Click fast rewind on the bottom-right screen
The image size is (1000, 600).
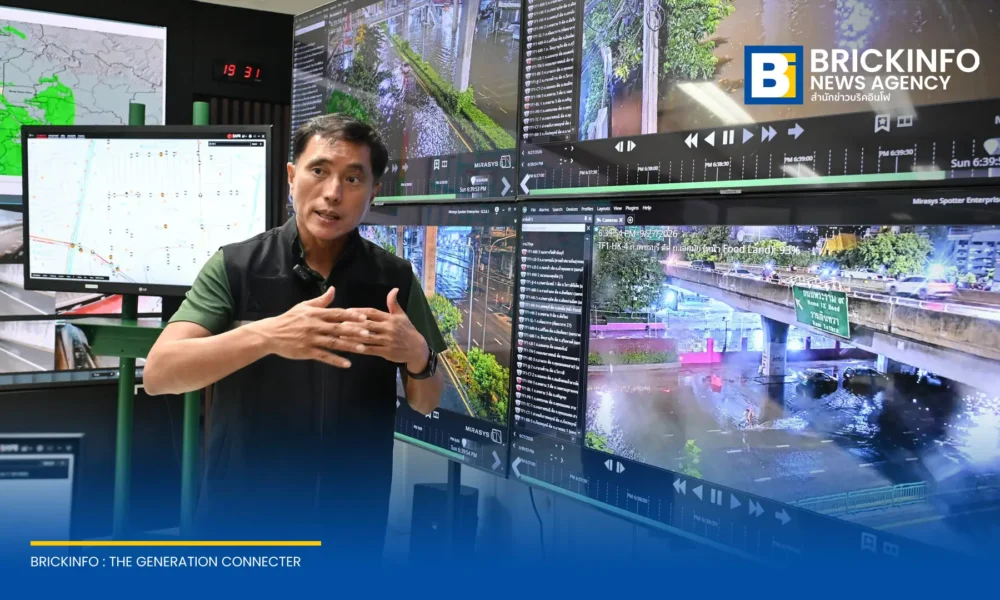(679, 486)
